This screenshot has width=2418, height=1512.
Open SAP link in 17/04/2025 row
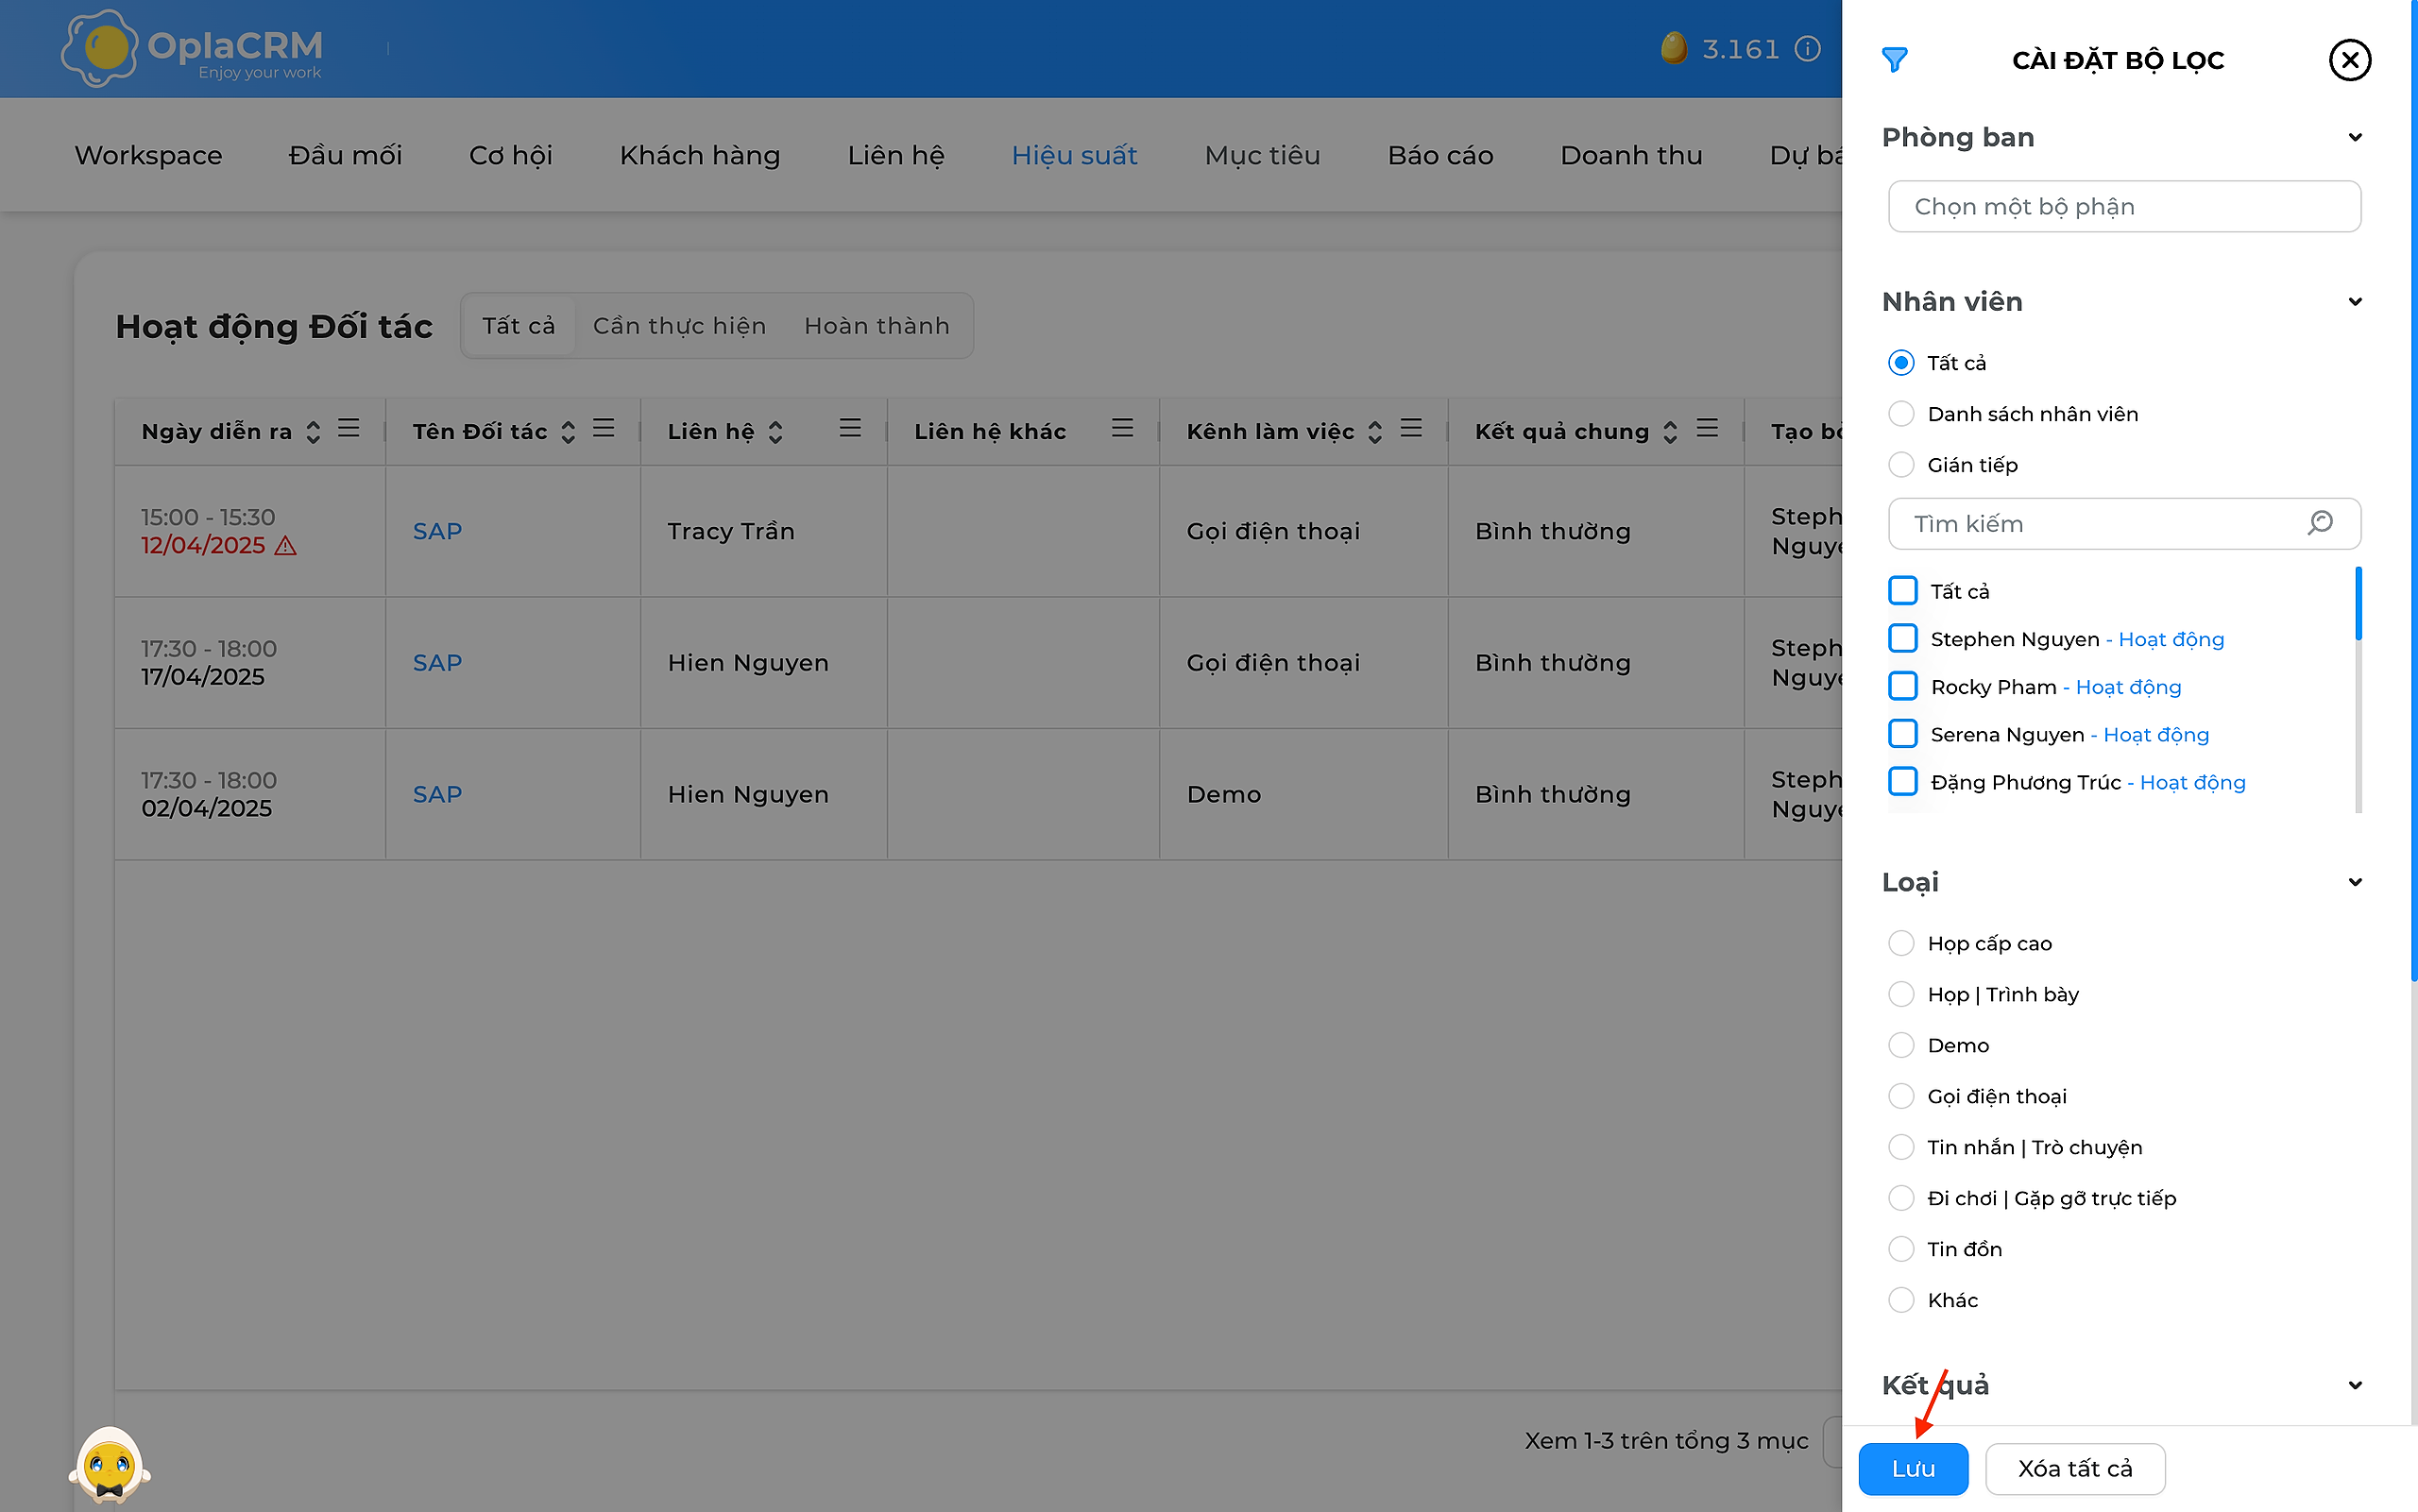point(437,663)
